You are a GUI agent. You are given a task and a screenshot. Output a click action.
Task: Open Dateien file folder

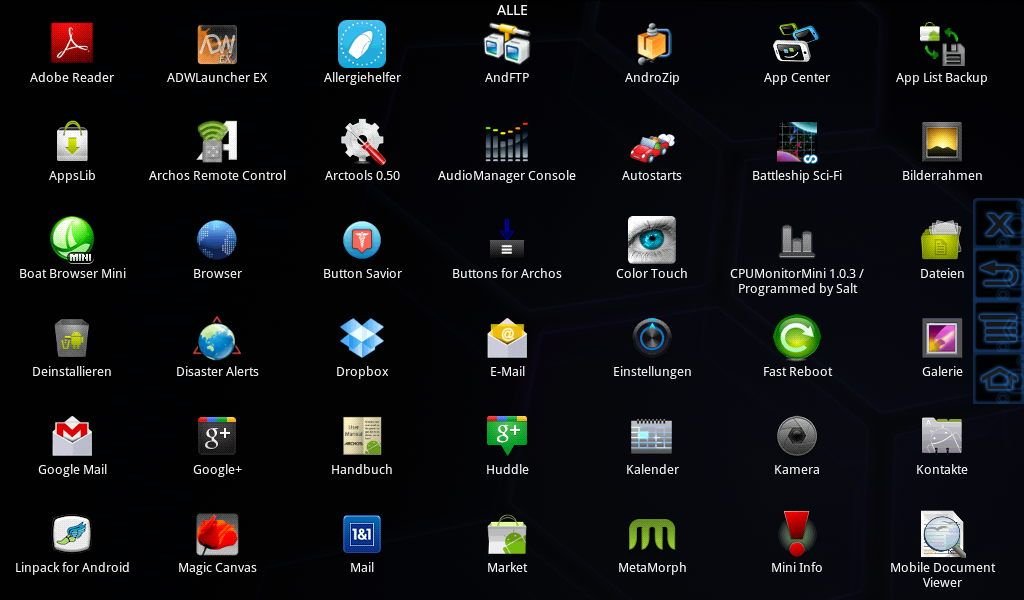[942, 240]
